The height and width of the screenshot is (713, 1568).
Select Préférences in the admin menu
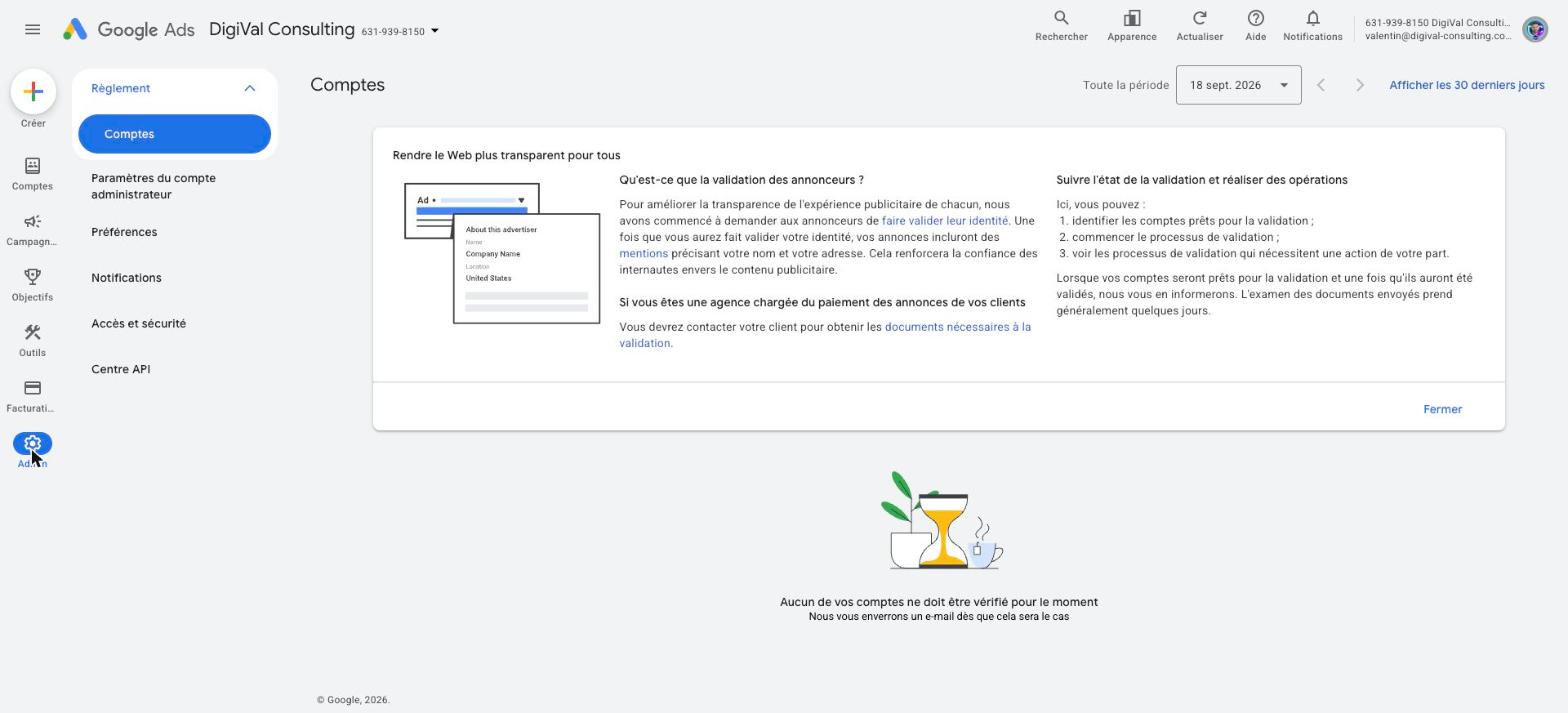[124, 232]
